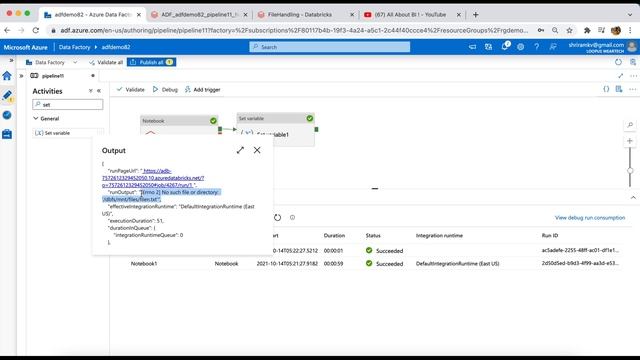This screenshot has width=640, height=360.
Task: Expand the left hub sidebar with the chevrons
Action: pos(11,60)
